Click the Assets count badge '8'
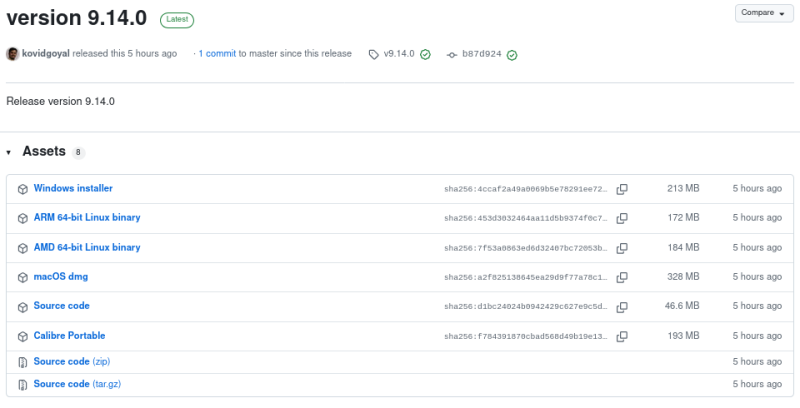800x408 pixels. click(78, 152)
